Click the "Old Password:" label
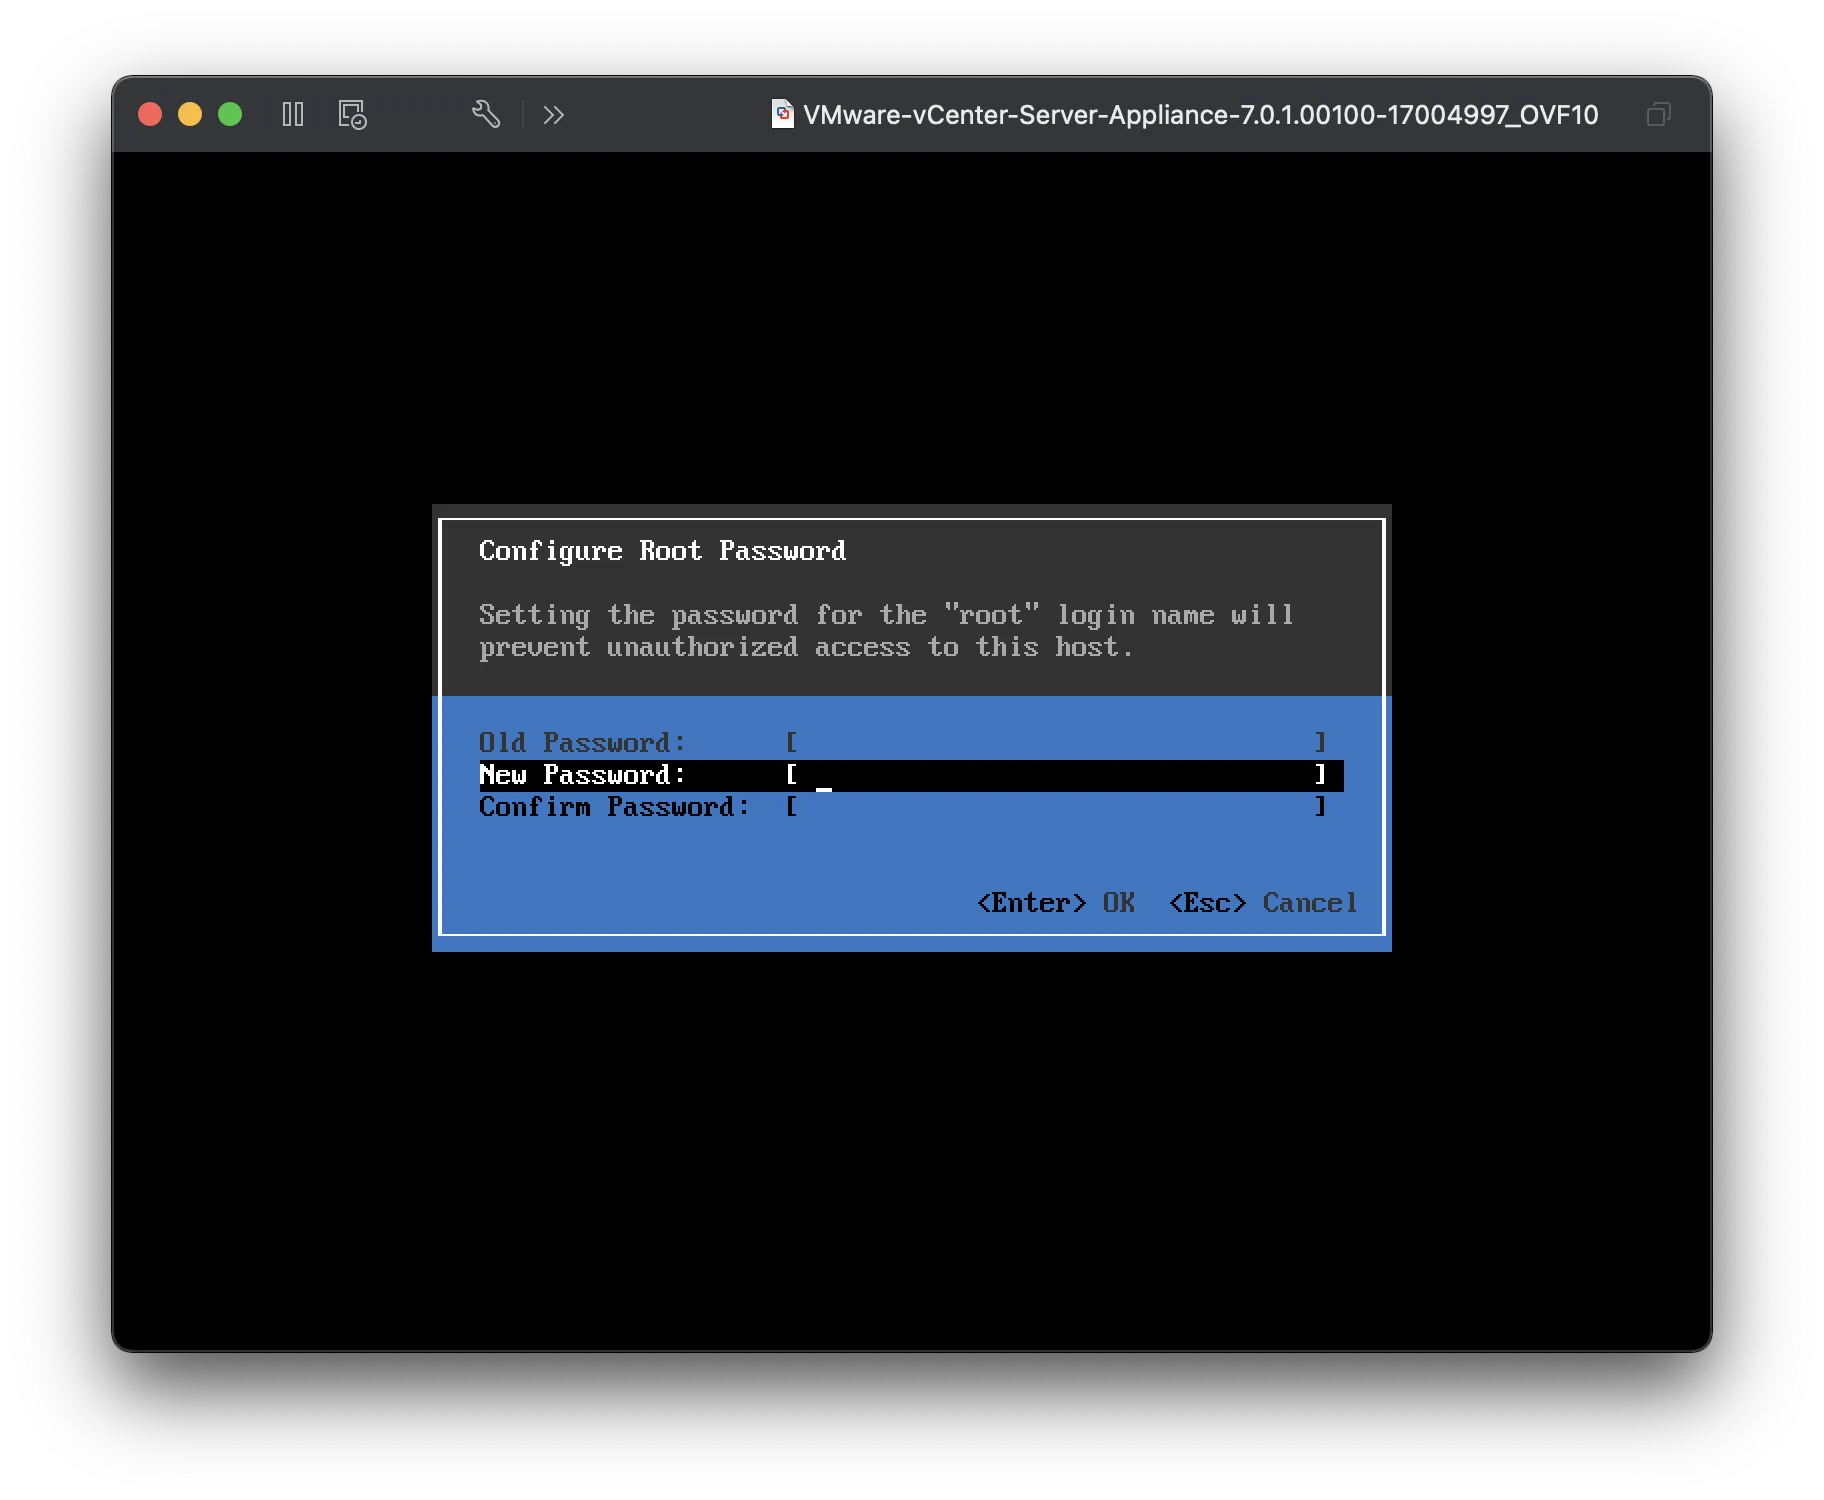 [x=582, y=742]
